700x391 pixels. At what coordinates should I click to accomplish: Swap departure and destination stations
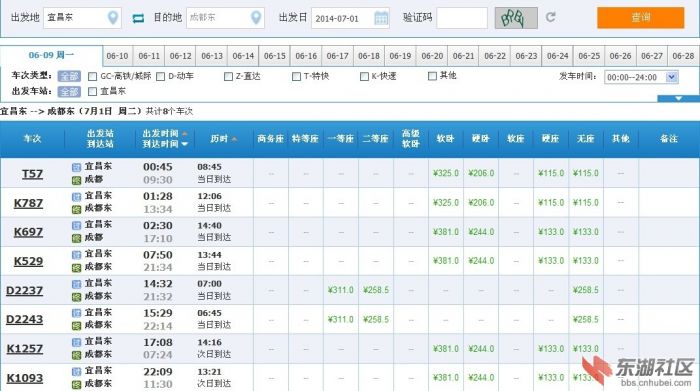pos(138,18)
